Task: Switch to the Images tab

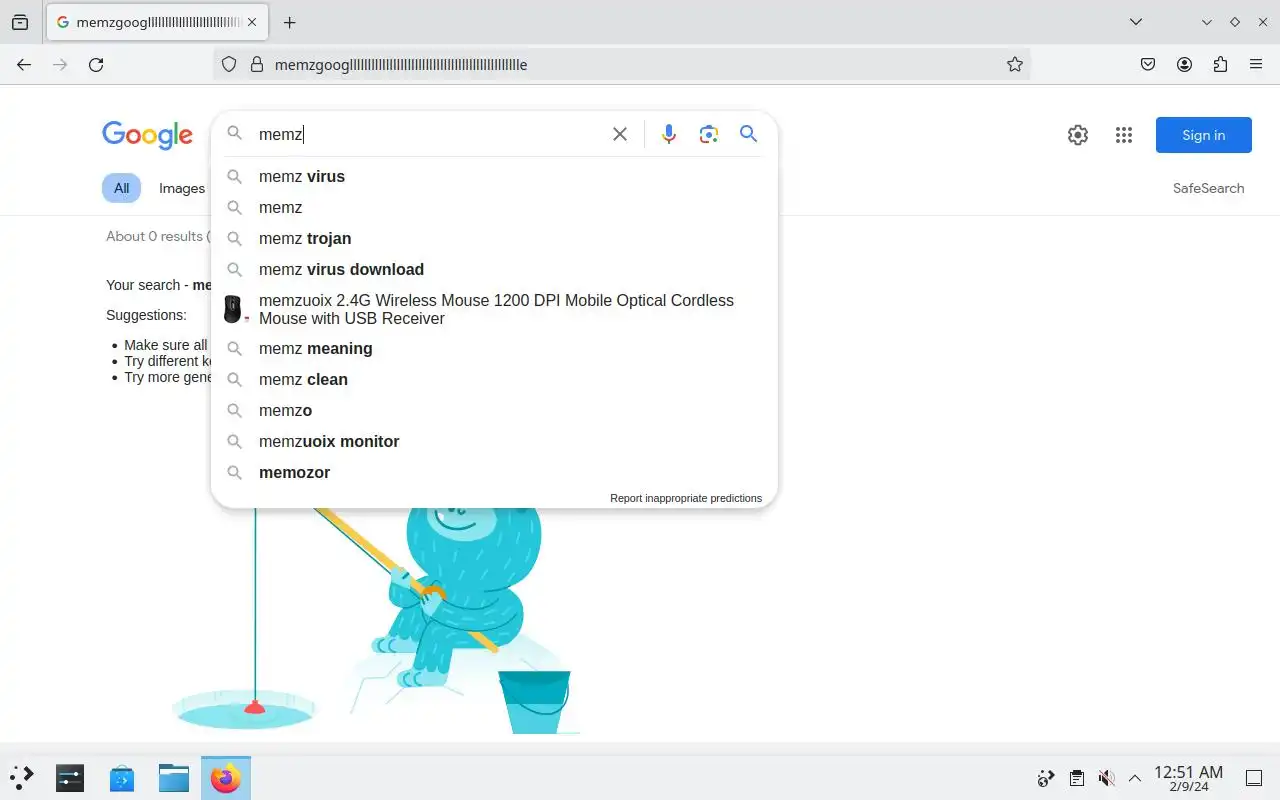Action: coord(181,188)
